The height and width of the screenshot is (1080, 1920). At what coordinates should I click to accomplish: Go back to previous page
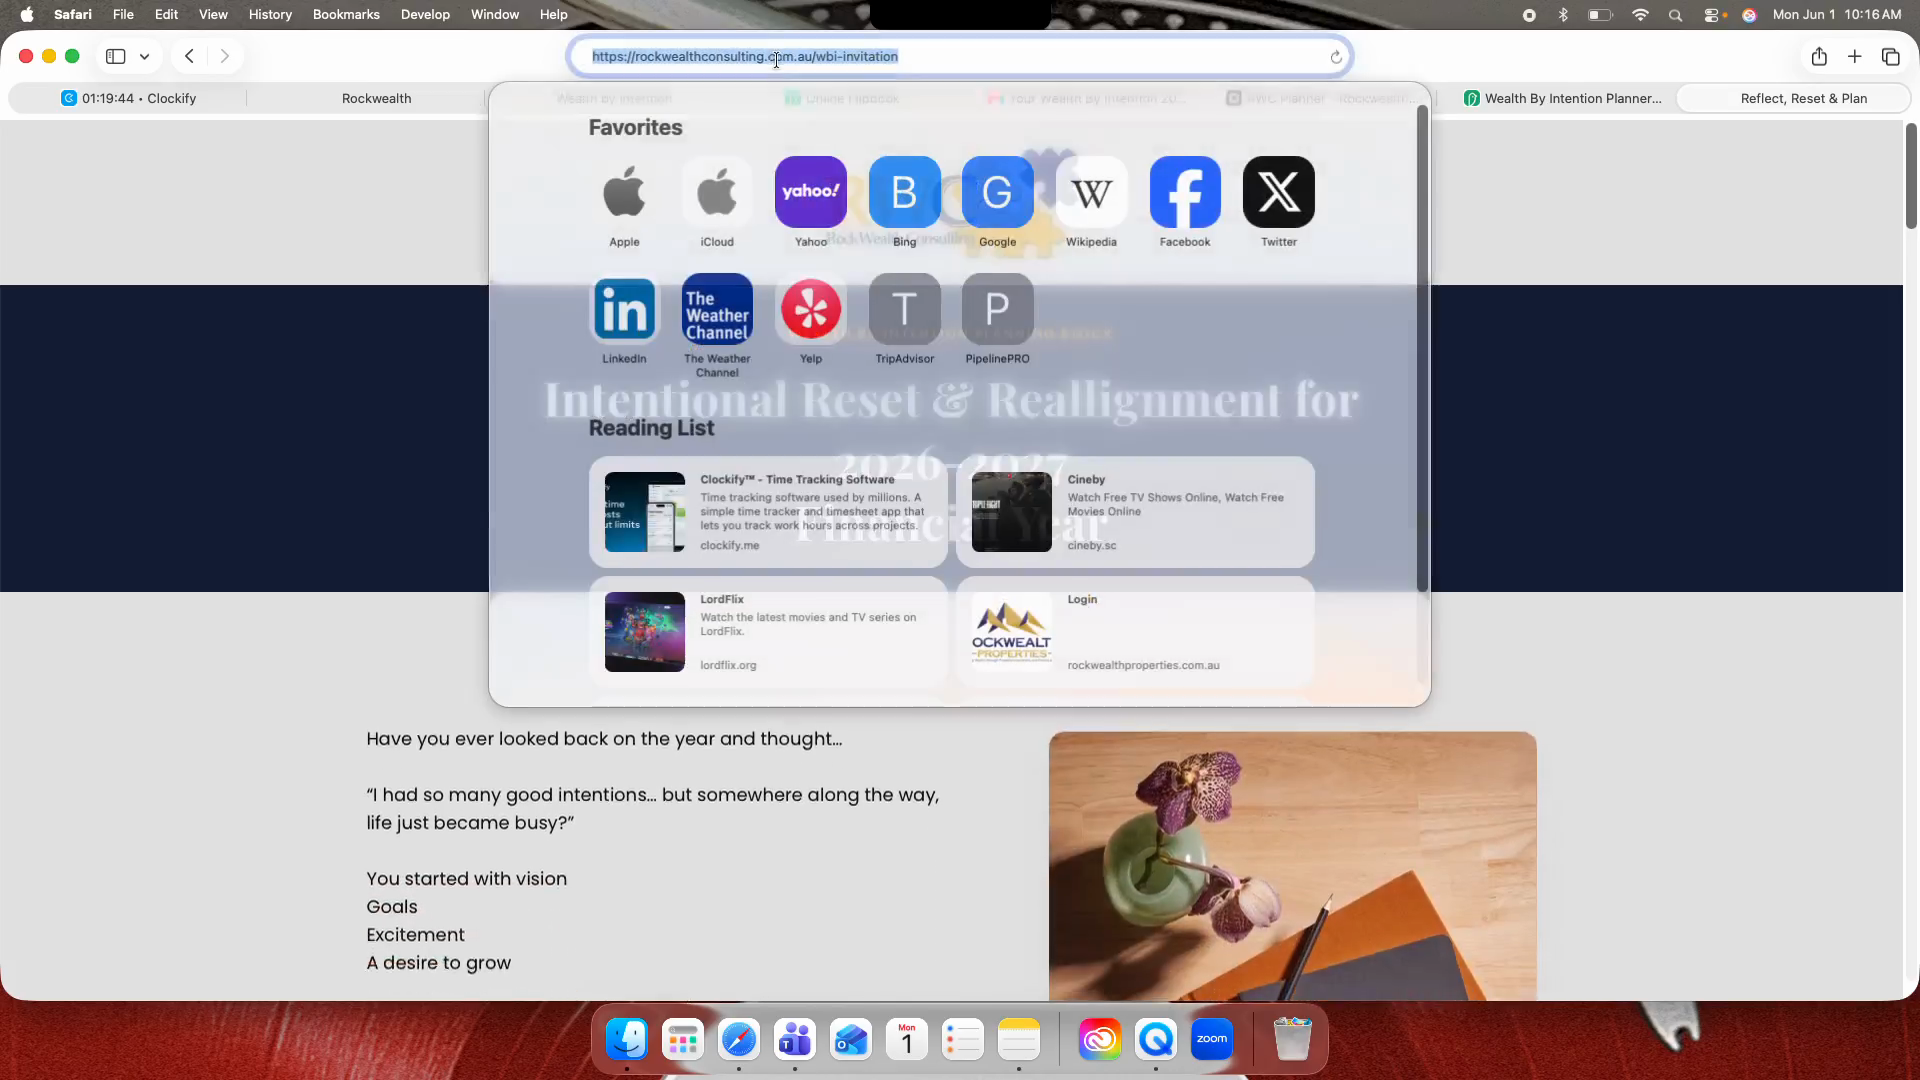(x=189, y=57)
